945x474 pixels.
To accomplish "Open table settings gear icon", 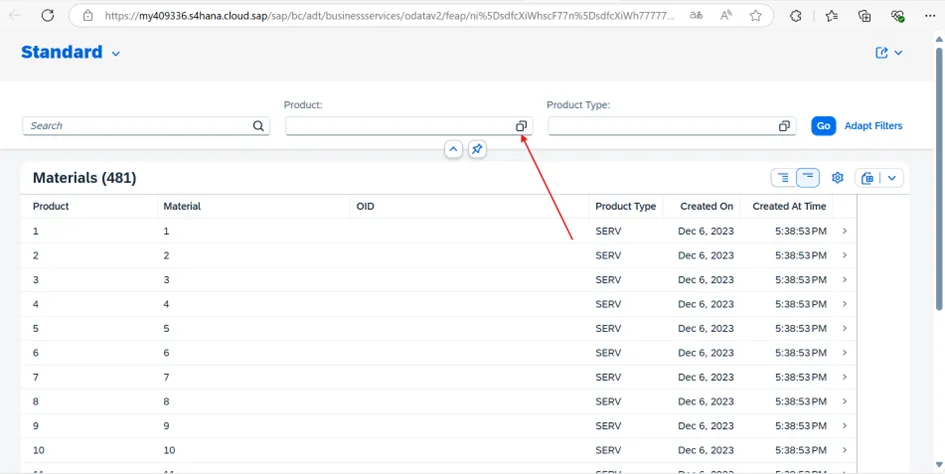I will [x=838, y=178].
